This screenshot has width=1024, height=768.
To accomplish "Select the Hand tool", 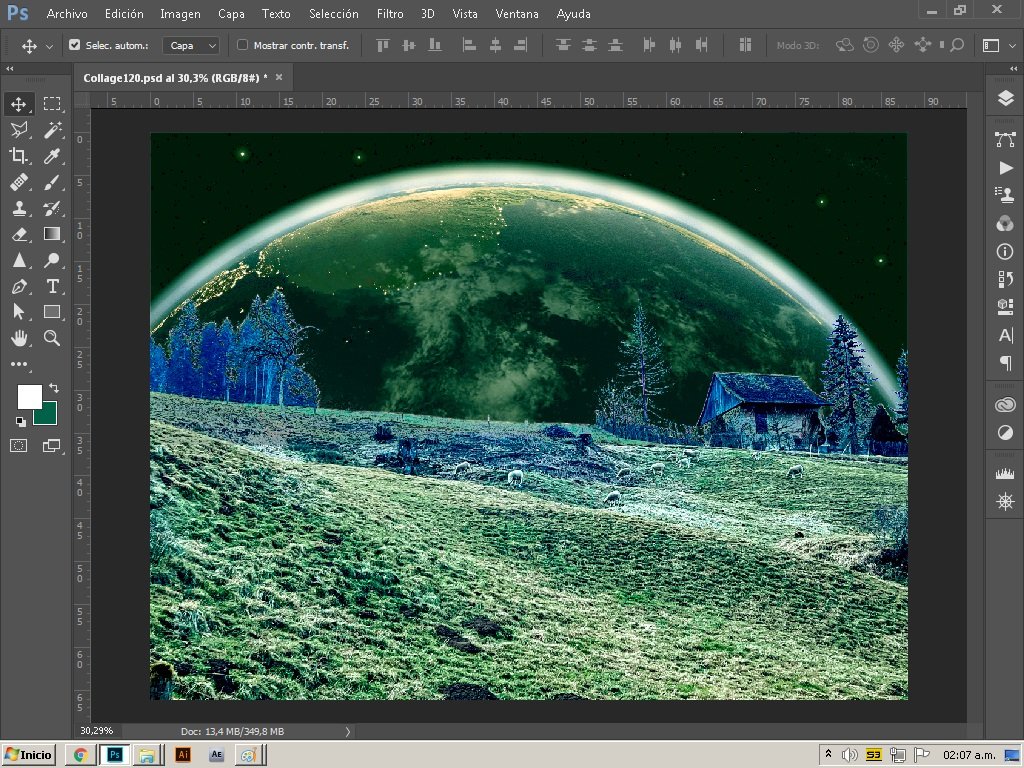I will pyautogui.click(x=18, y=338).
